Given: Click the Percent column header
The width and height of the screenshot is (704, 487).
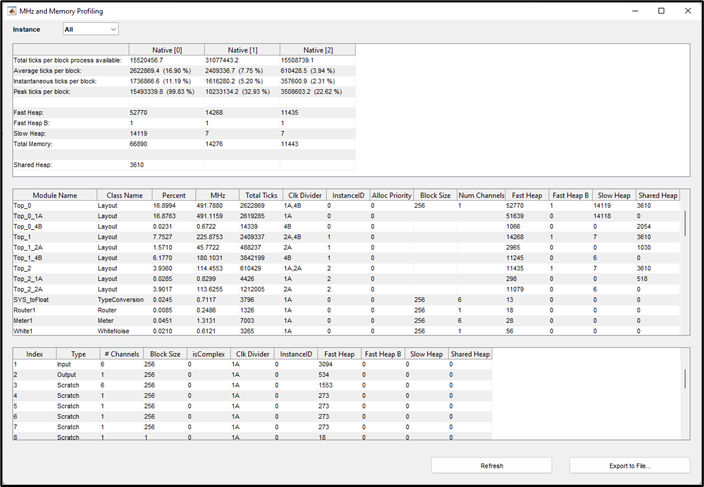Looking at the screenshot, I should point(174,195).
